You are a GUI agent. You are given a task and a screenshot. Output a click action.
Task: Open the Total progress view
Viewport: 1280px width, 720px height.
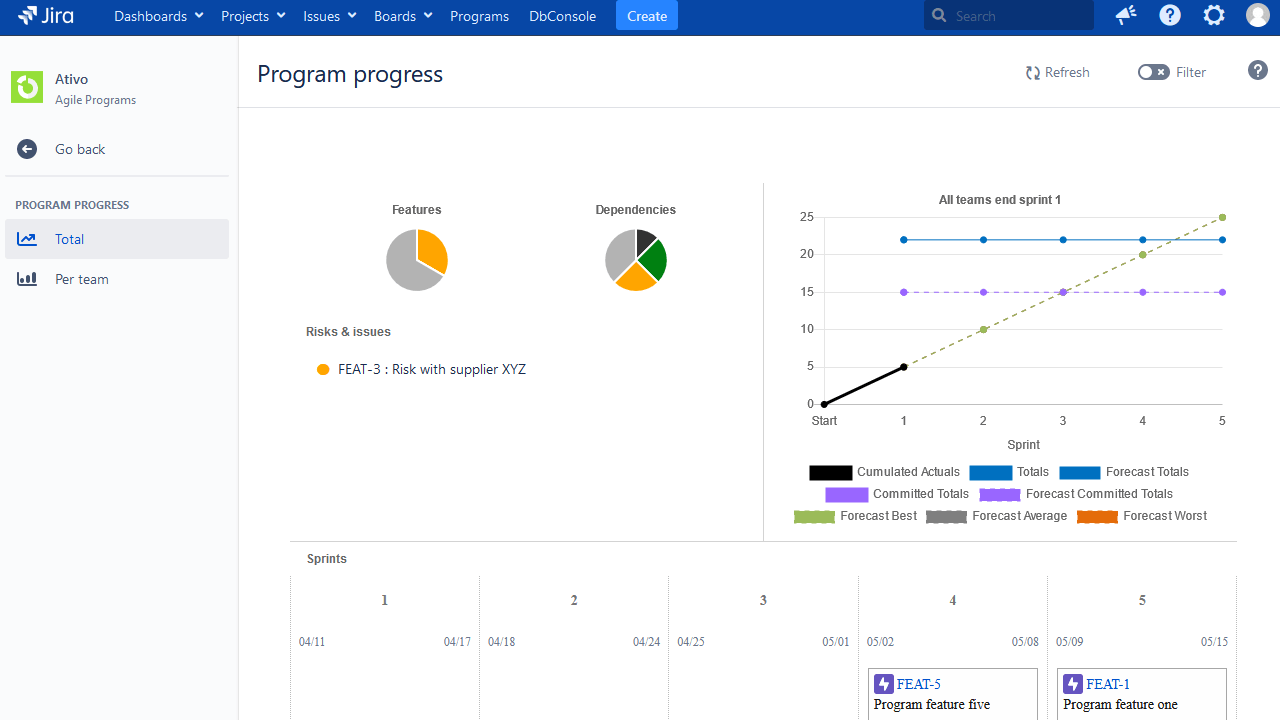(x=69, y=239)
